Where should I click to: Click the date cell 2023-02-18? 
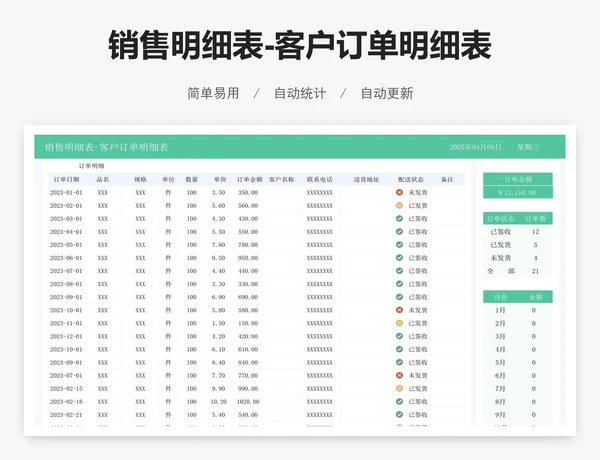pyautogui.click(x=66, y=401)
